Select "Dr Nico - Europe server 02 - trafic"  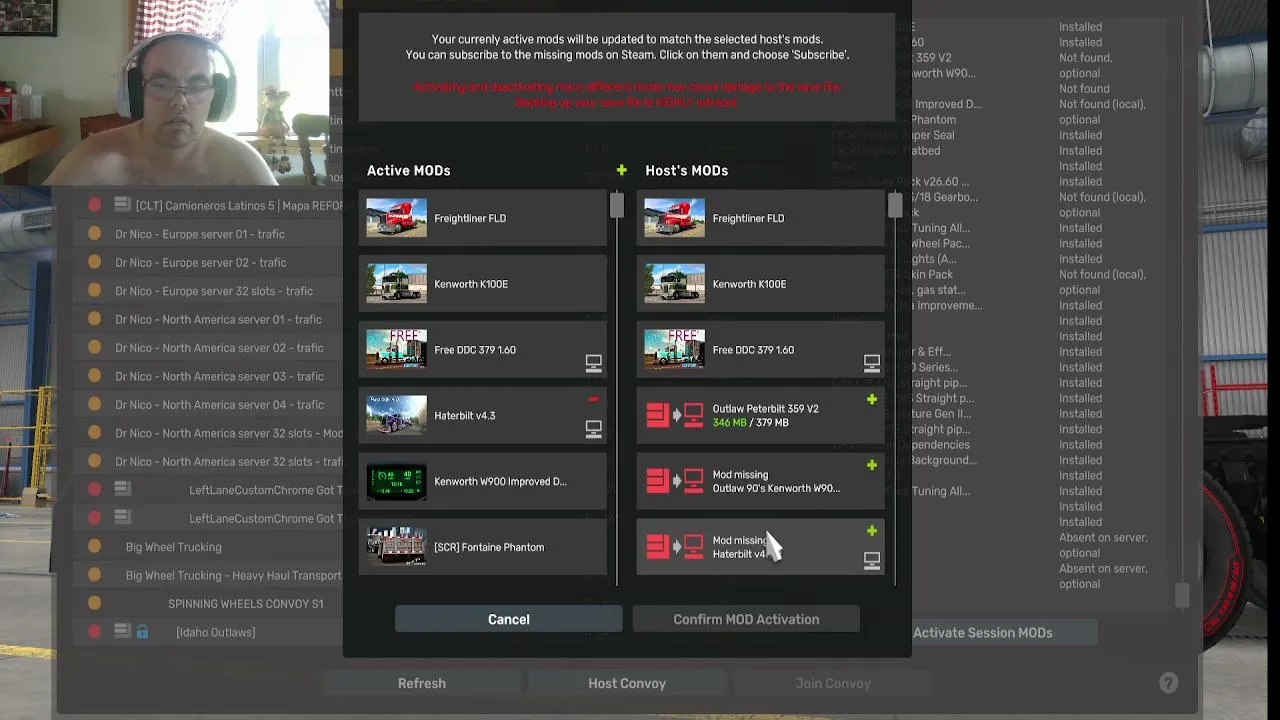(x=201, y=263)
